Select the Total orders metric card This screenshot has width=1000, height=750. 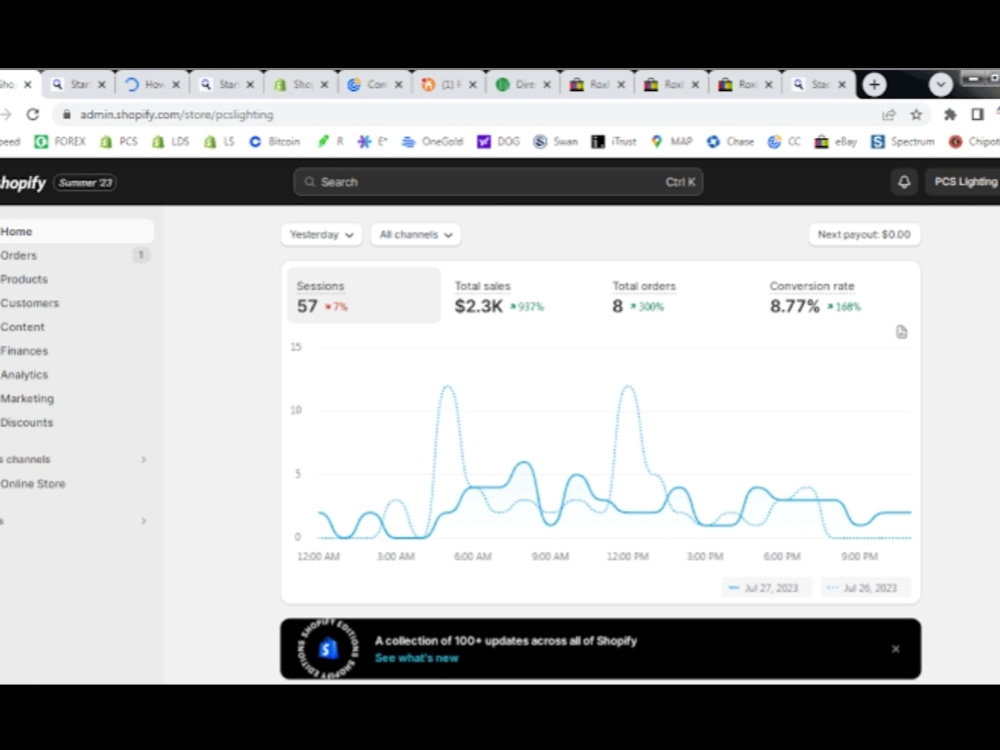click(x=679, y=295)
